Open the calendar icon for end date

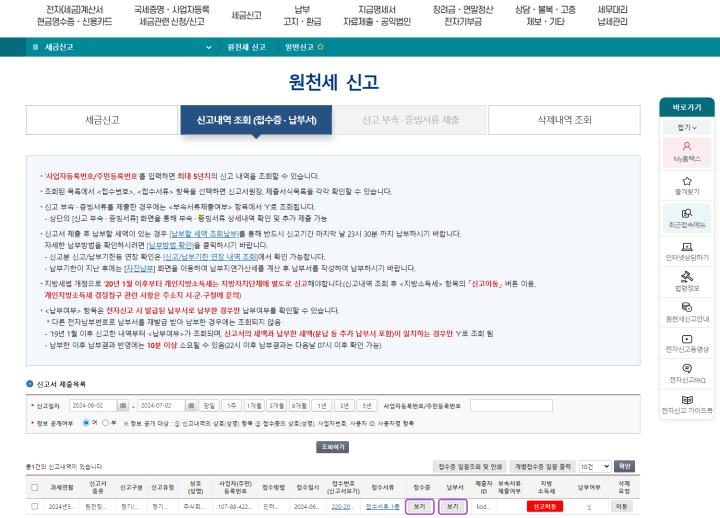[191, 405]
